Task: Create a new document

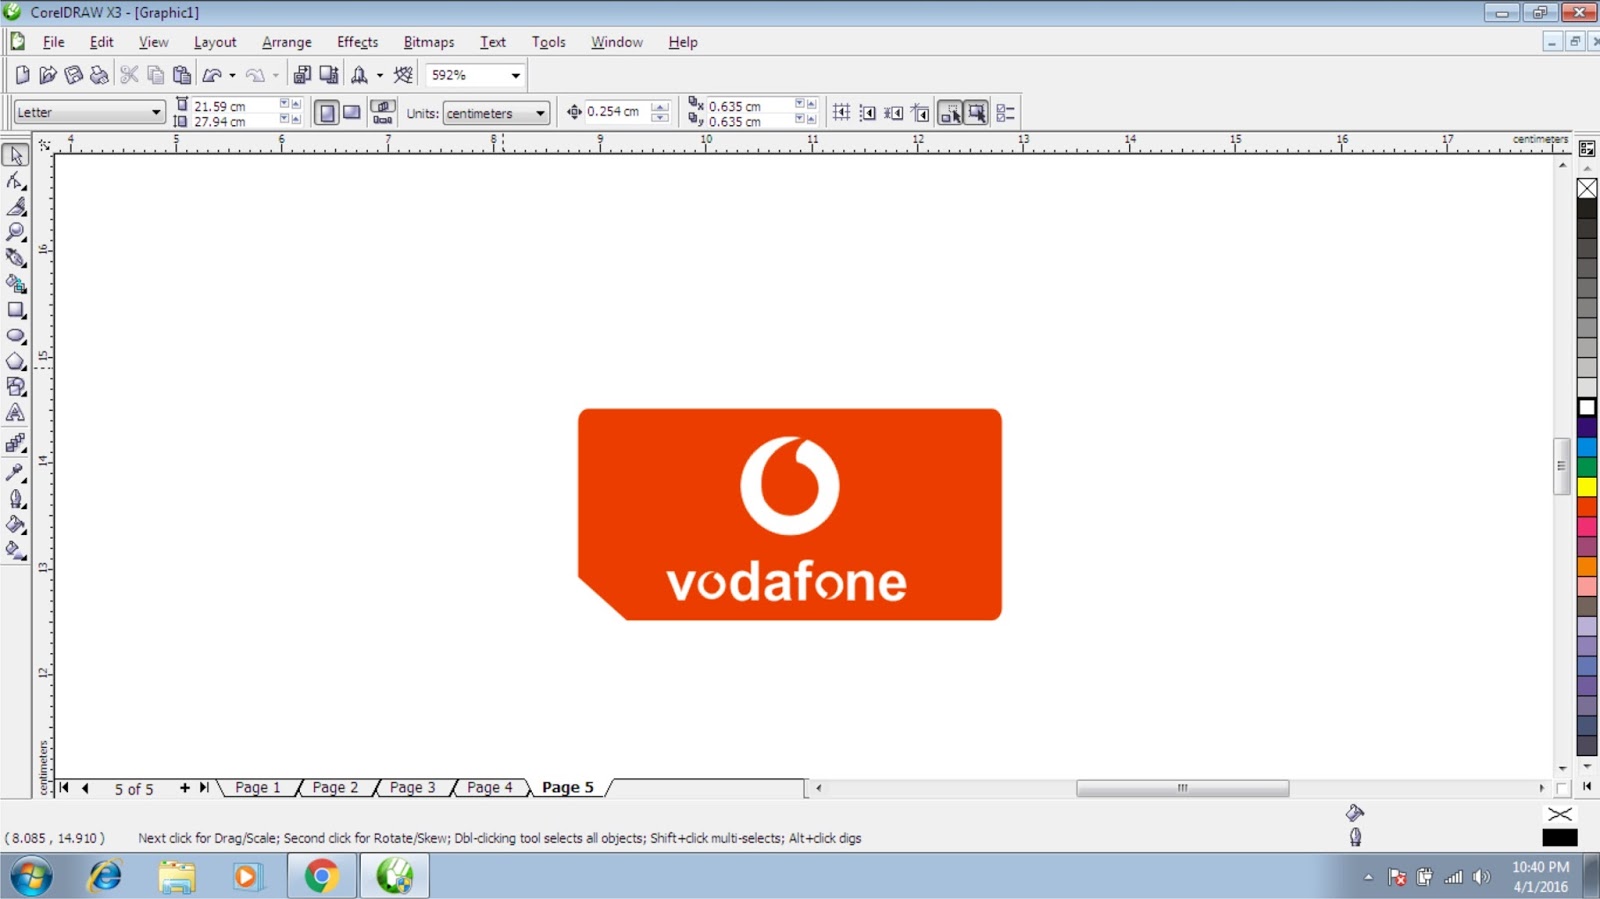Action: coord(22,75)
